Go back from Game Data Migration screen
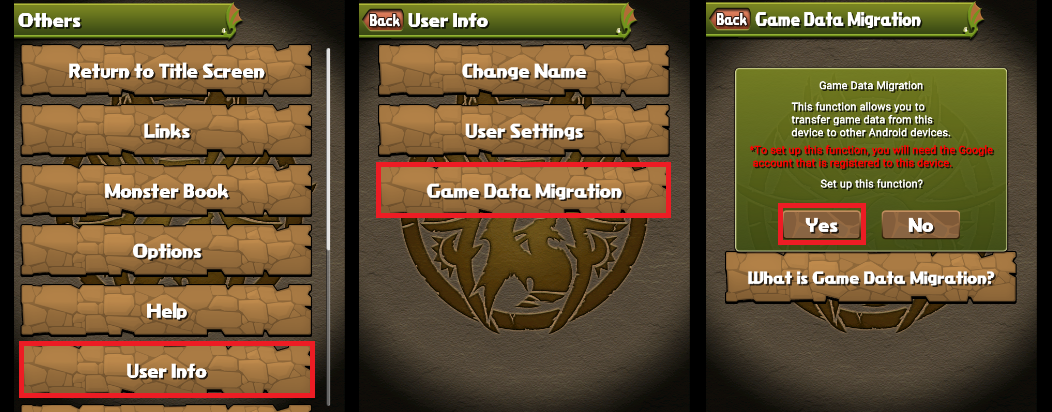The width and height of the screenshot is (1052, 412). [x=731, y=19]
